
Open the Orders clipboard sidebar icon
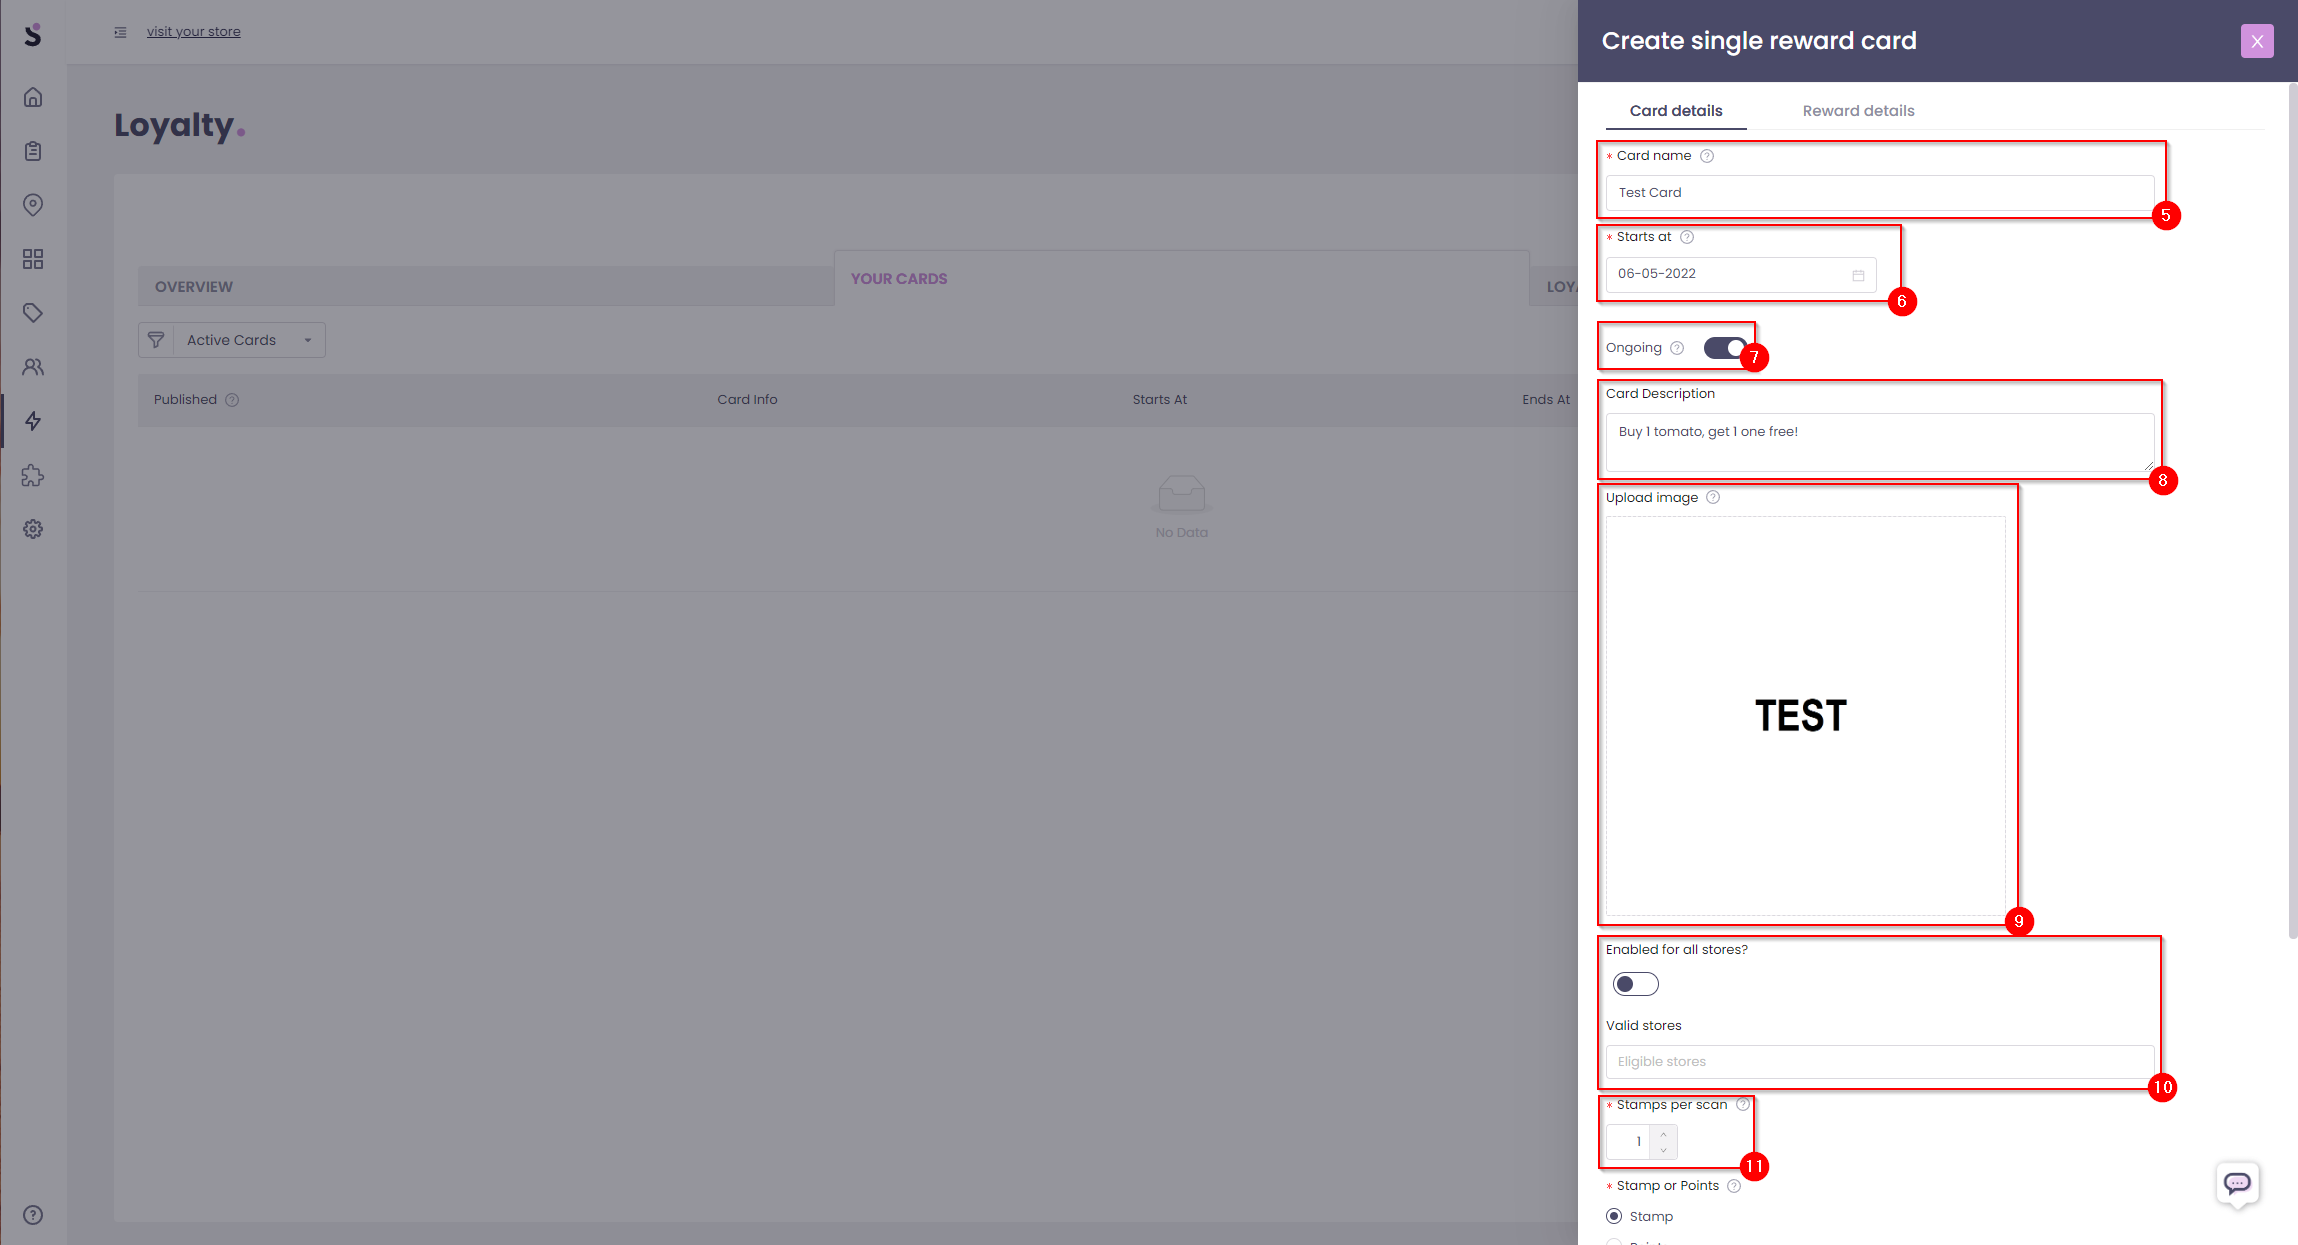pyautogui.click(x=33, y=151)
